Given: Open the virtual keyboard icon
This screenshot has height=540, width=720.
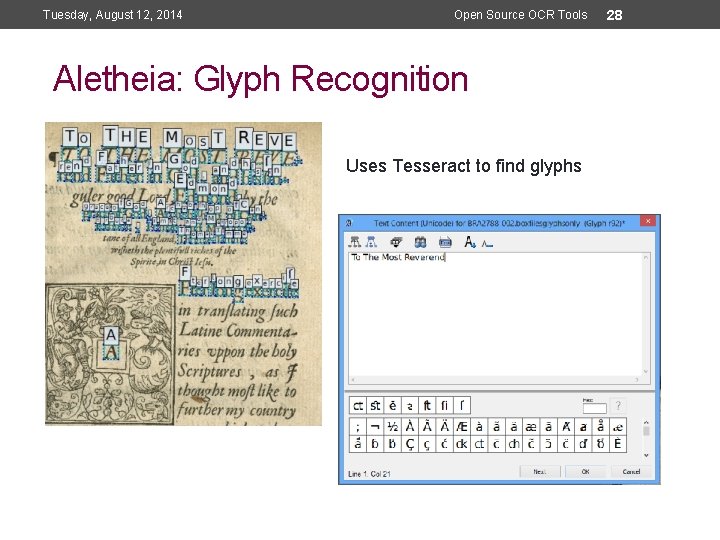Looking at the screenshot, I should [x=445, y=242].
